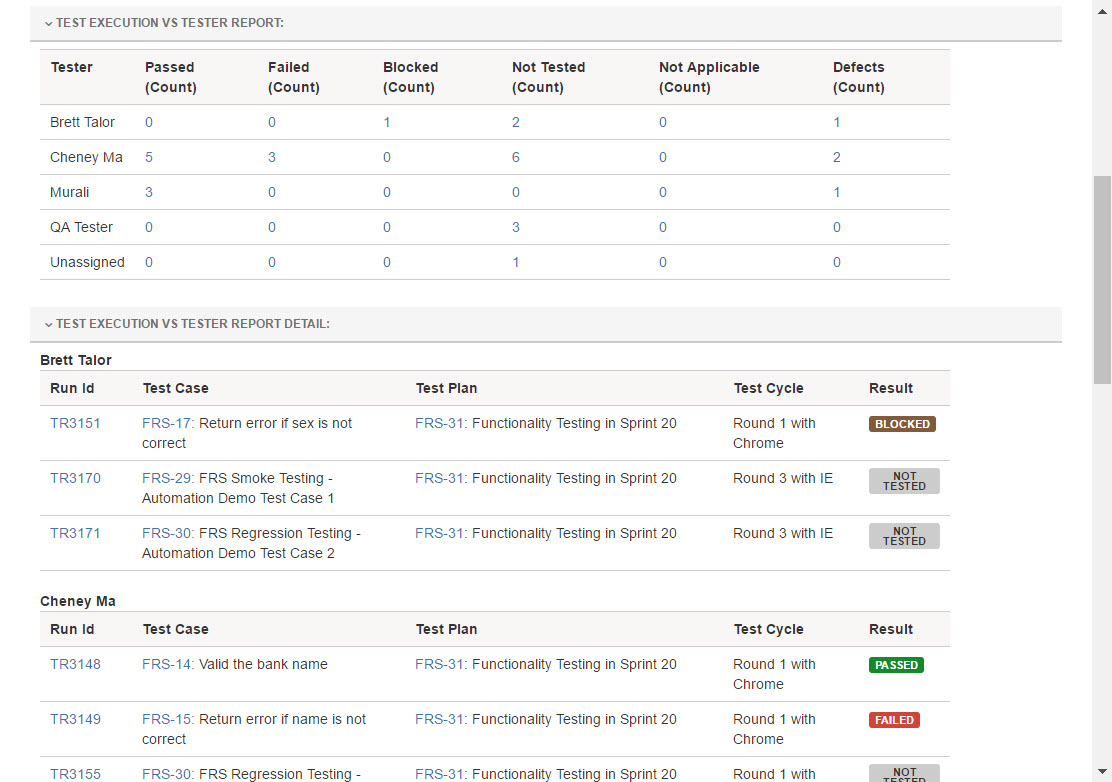Open run TR3148 link
1112x782 pixels.
tap(75, 664)
